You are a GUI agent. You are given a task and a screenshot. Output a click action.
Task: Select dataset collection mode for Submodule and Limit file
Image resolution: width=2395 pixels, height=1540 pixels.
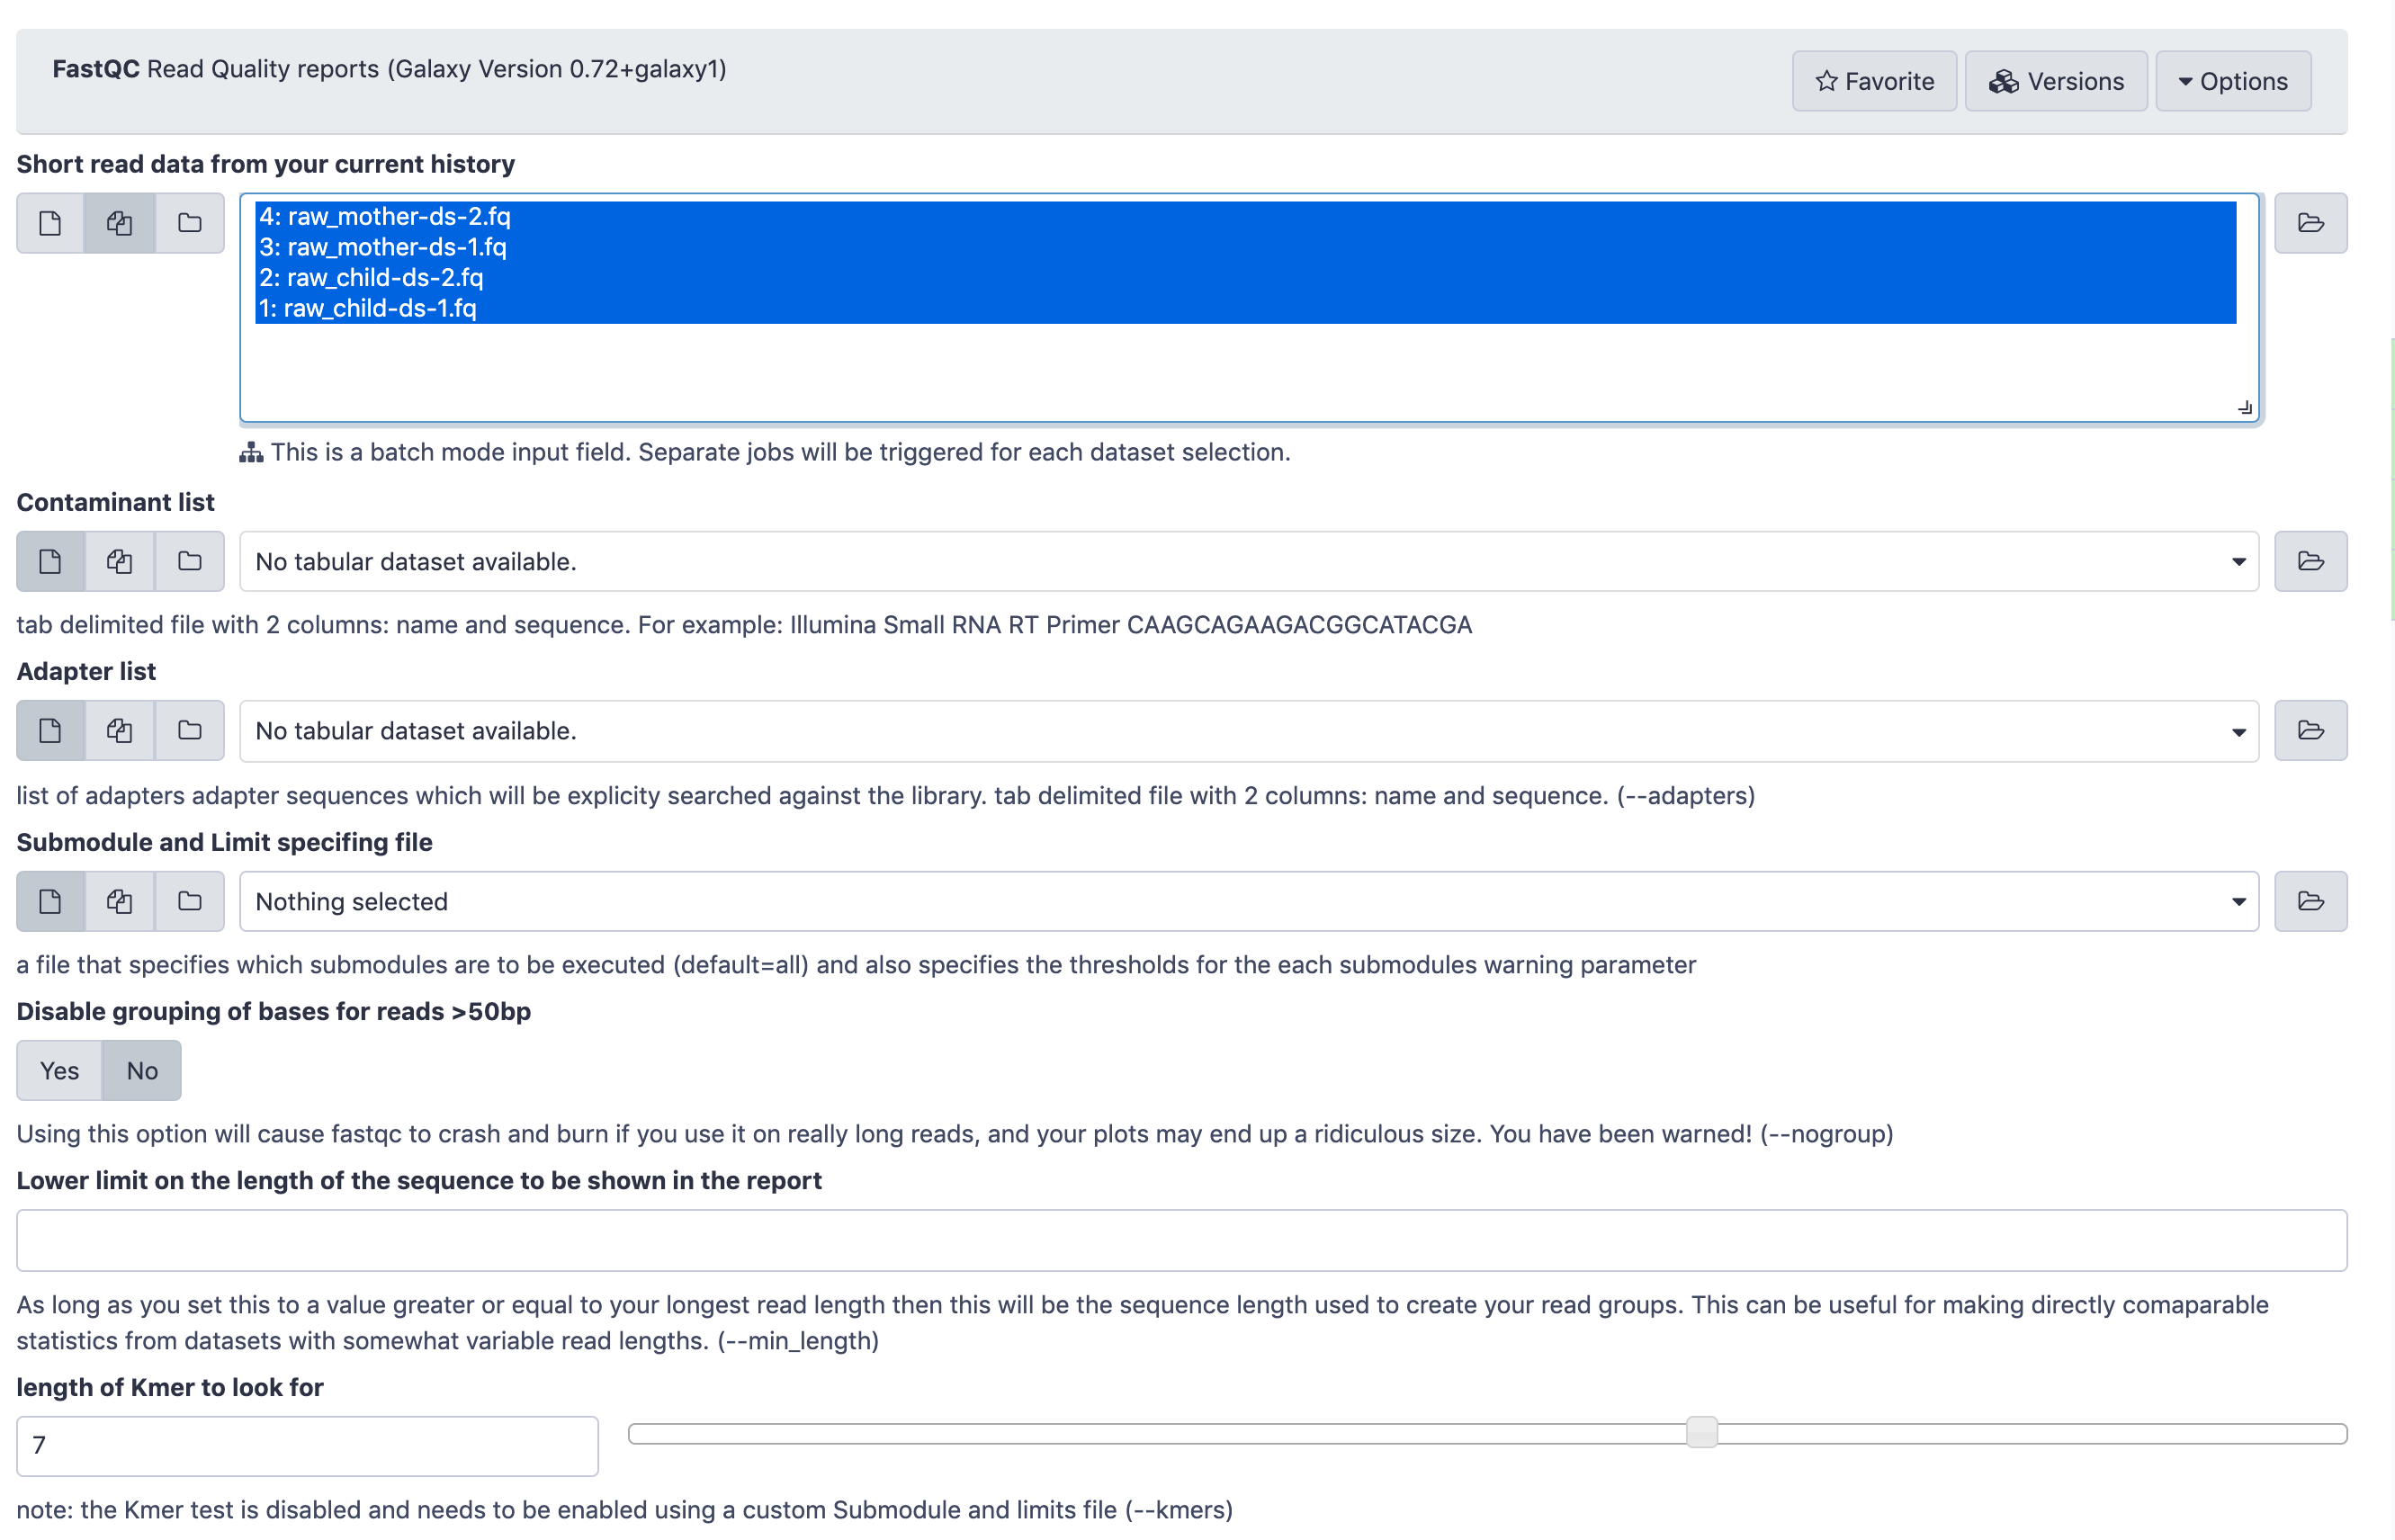[190, 901]
